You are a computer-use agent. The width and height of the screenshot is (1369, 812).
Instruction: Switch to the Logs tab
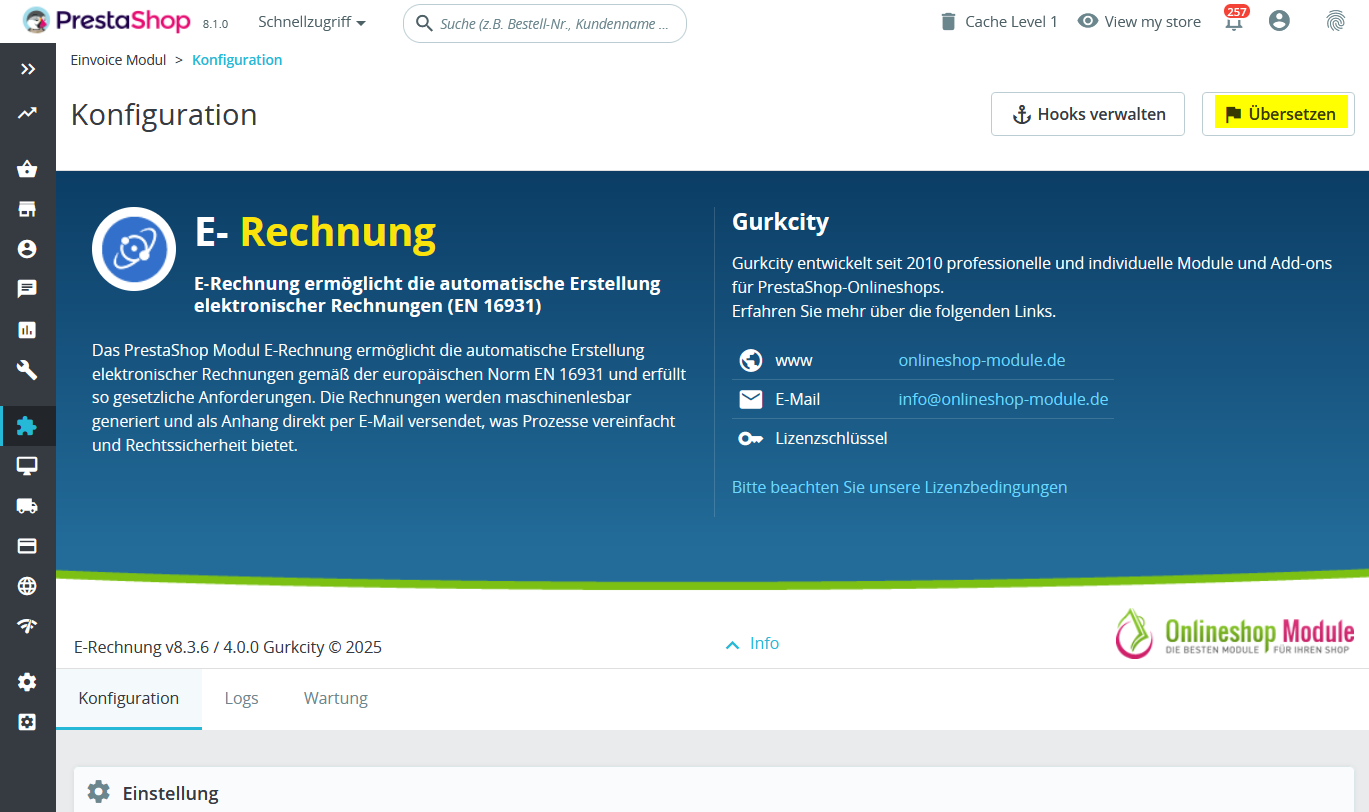[241, 698]
